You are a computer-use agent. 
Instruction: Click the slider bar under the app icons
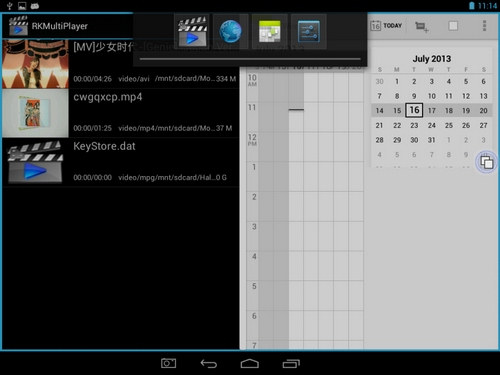pos(250,59)
